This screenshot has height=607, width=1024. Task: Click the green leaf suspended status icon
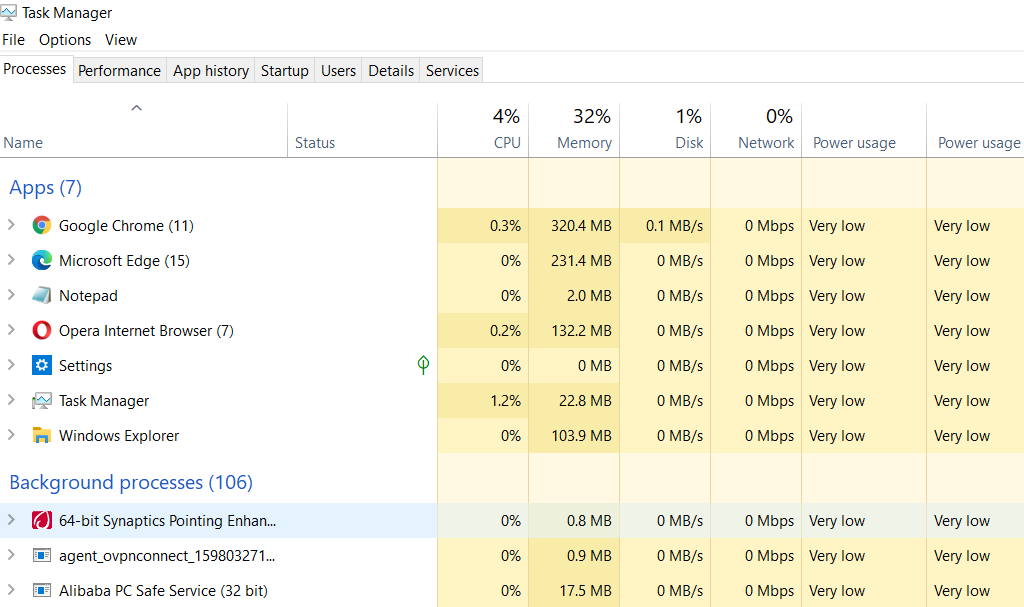pos(423,365)
